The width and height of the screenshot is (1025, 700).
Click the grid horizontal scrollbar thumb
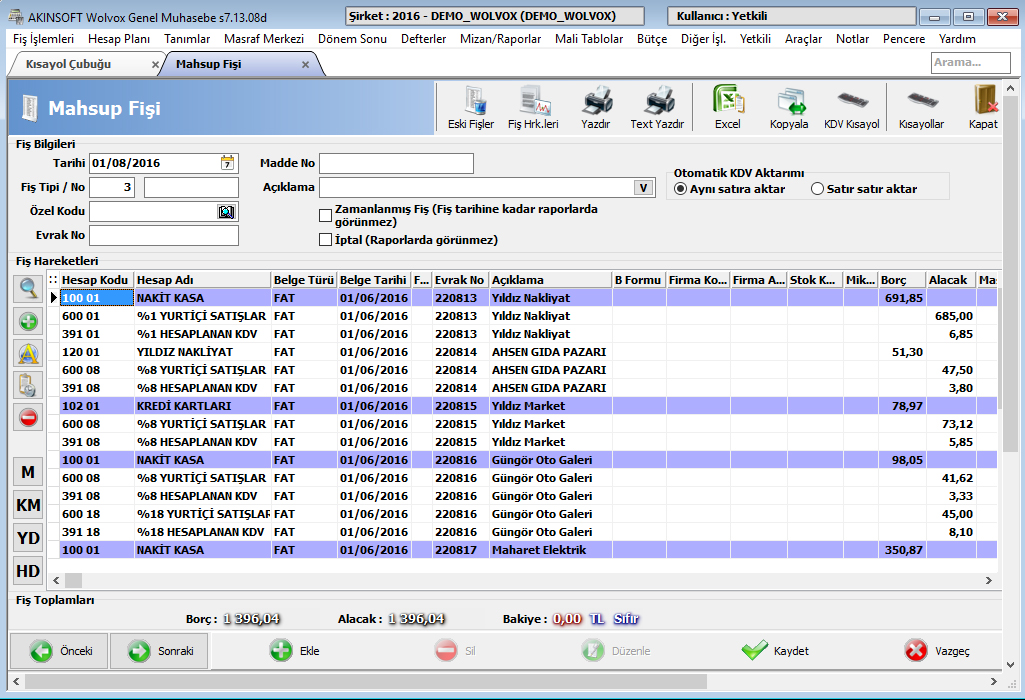tap(73, 580)
